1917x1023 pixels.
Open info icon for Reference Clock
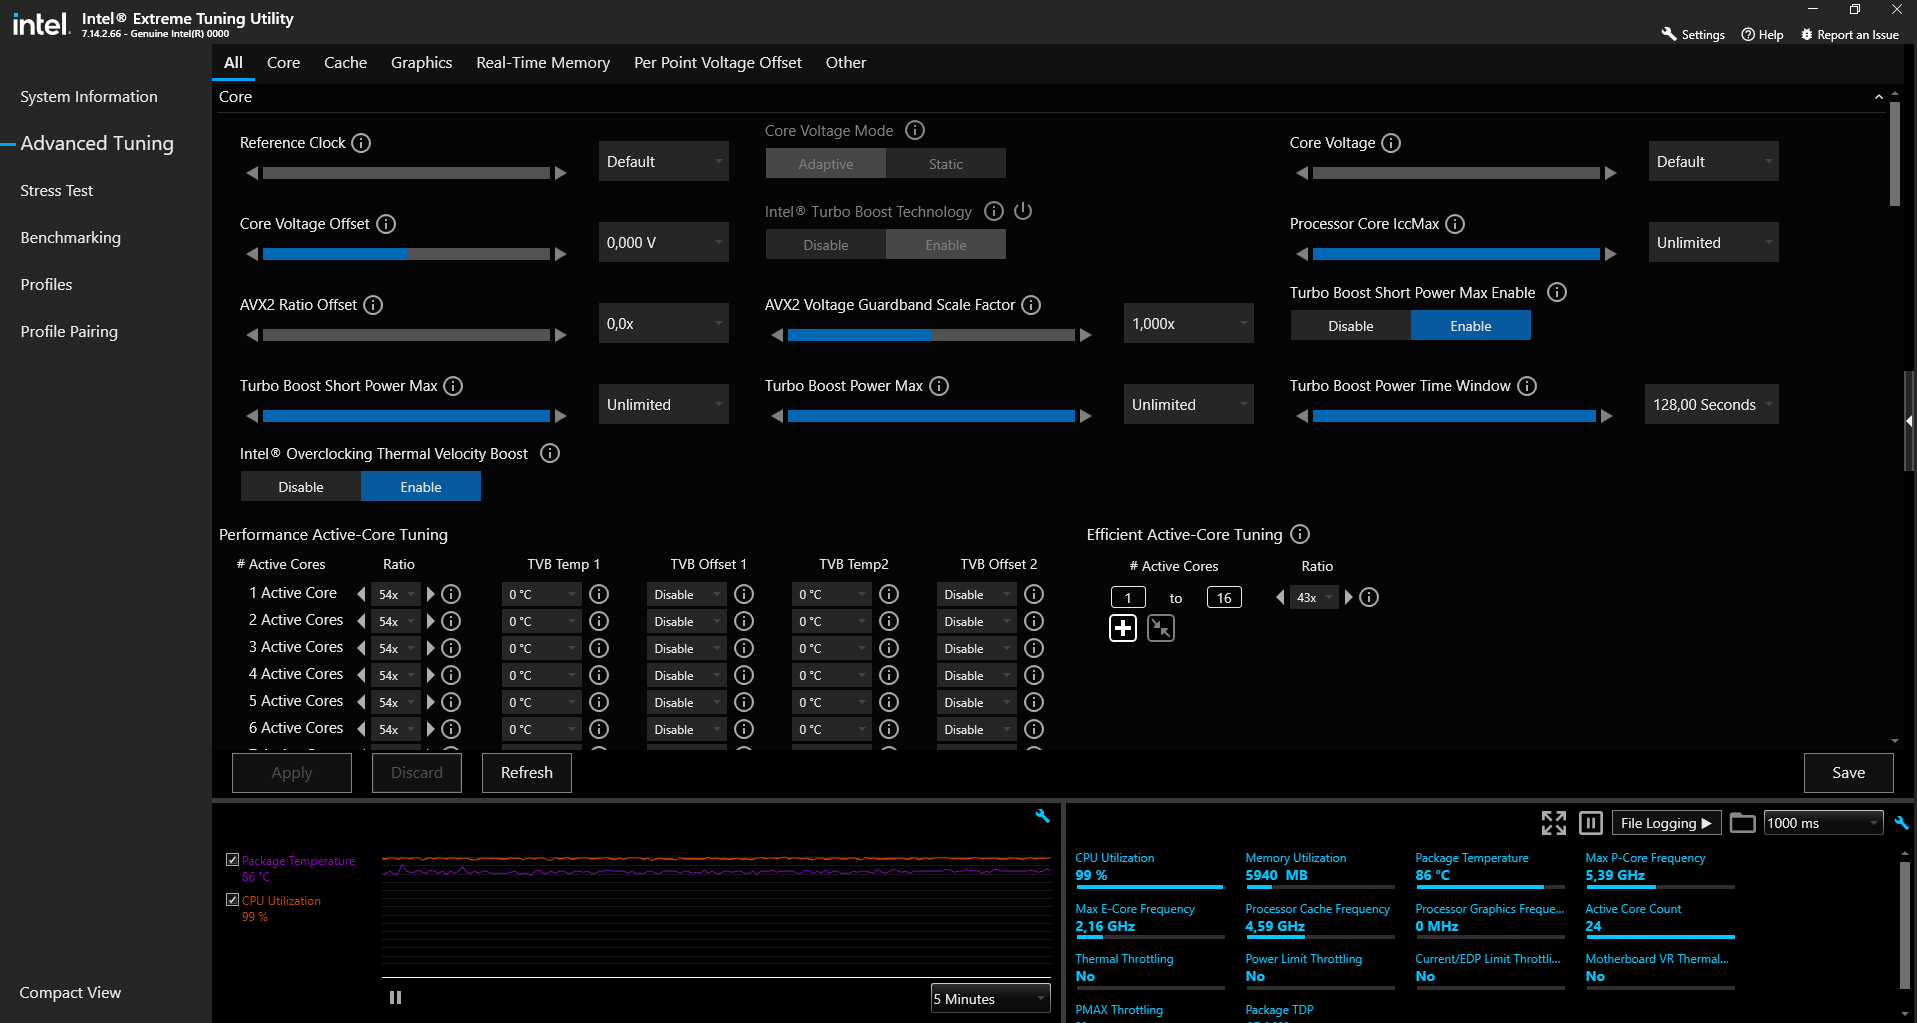click(362, 143)
